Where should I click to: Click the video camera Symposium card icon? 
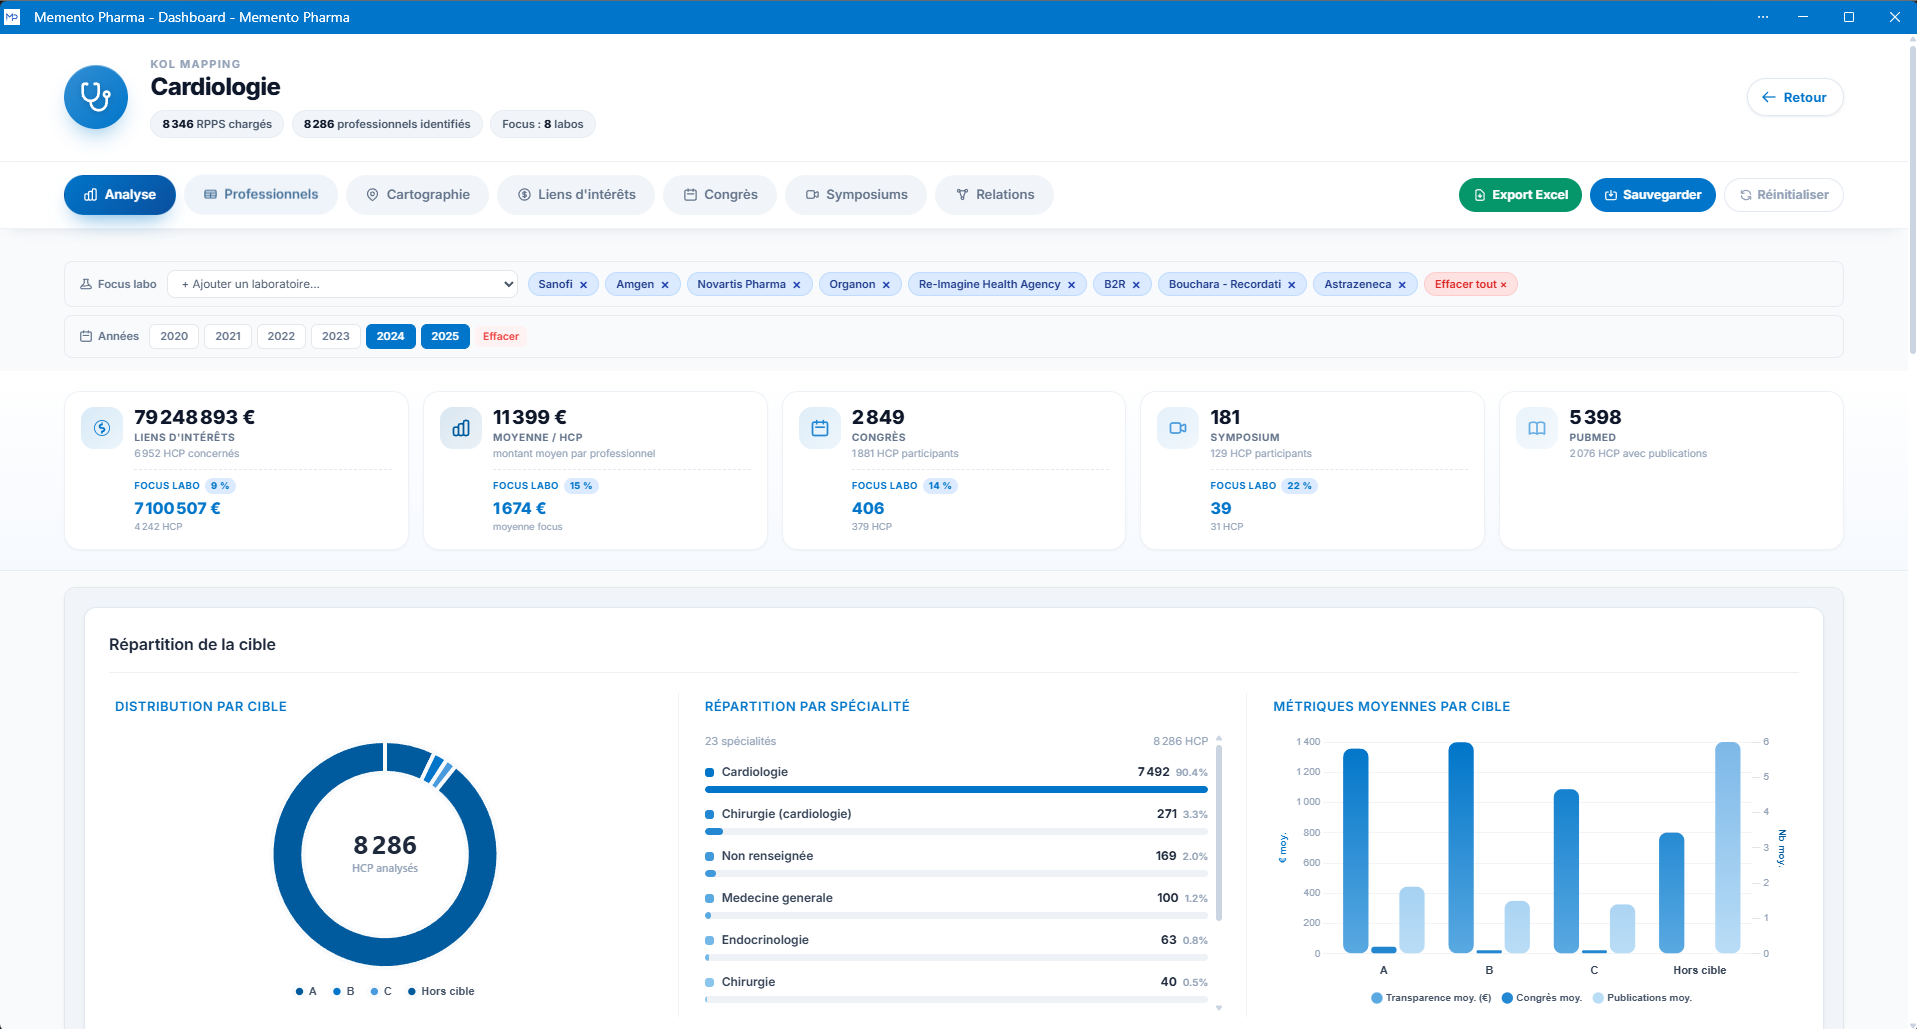(1178, 428)
